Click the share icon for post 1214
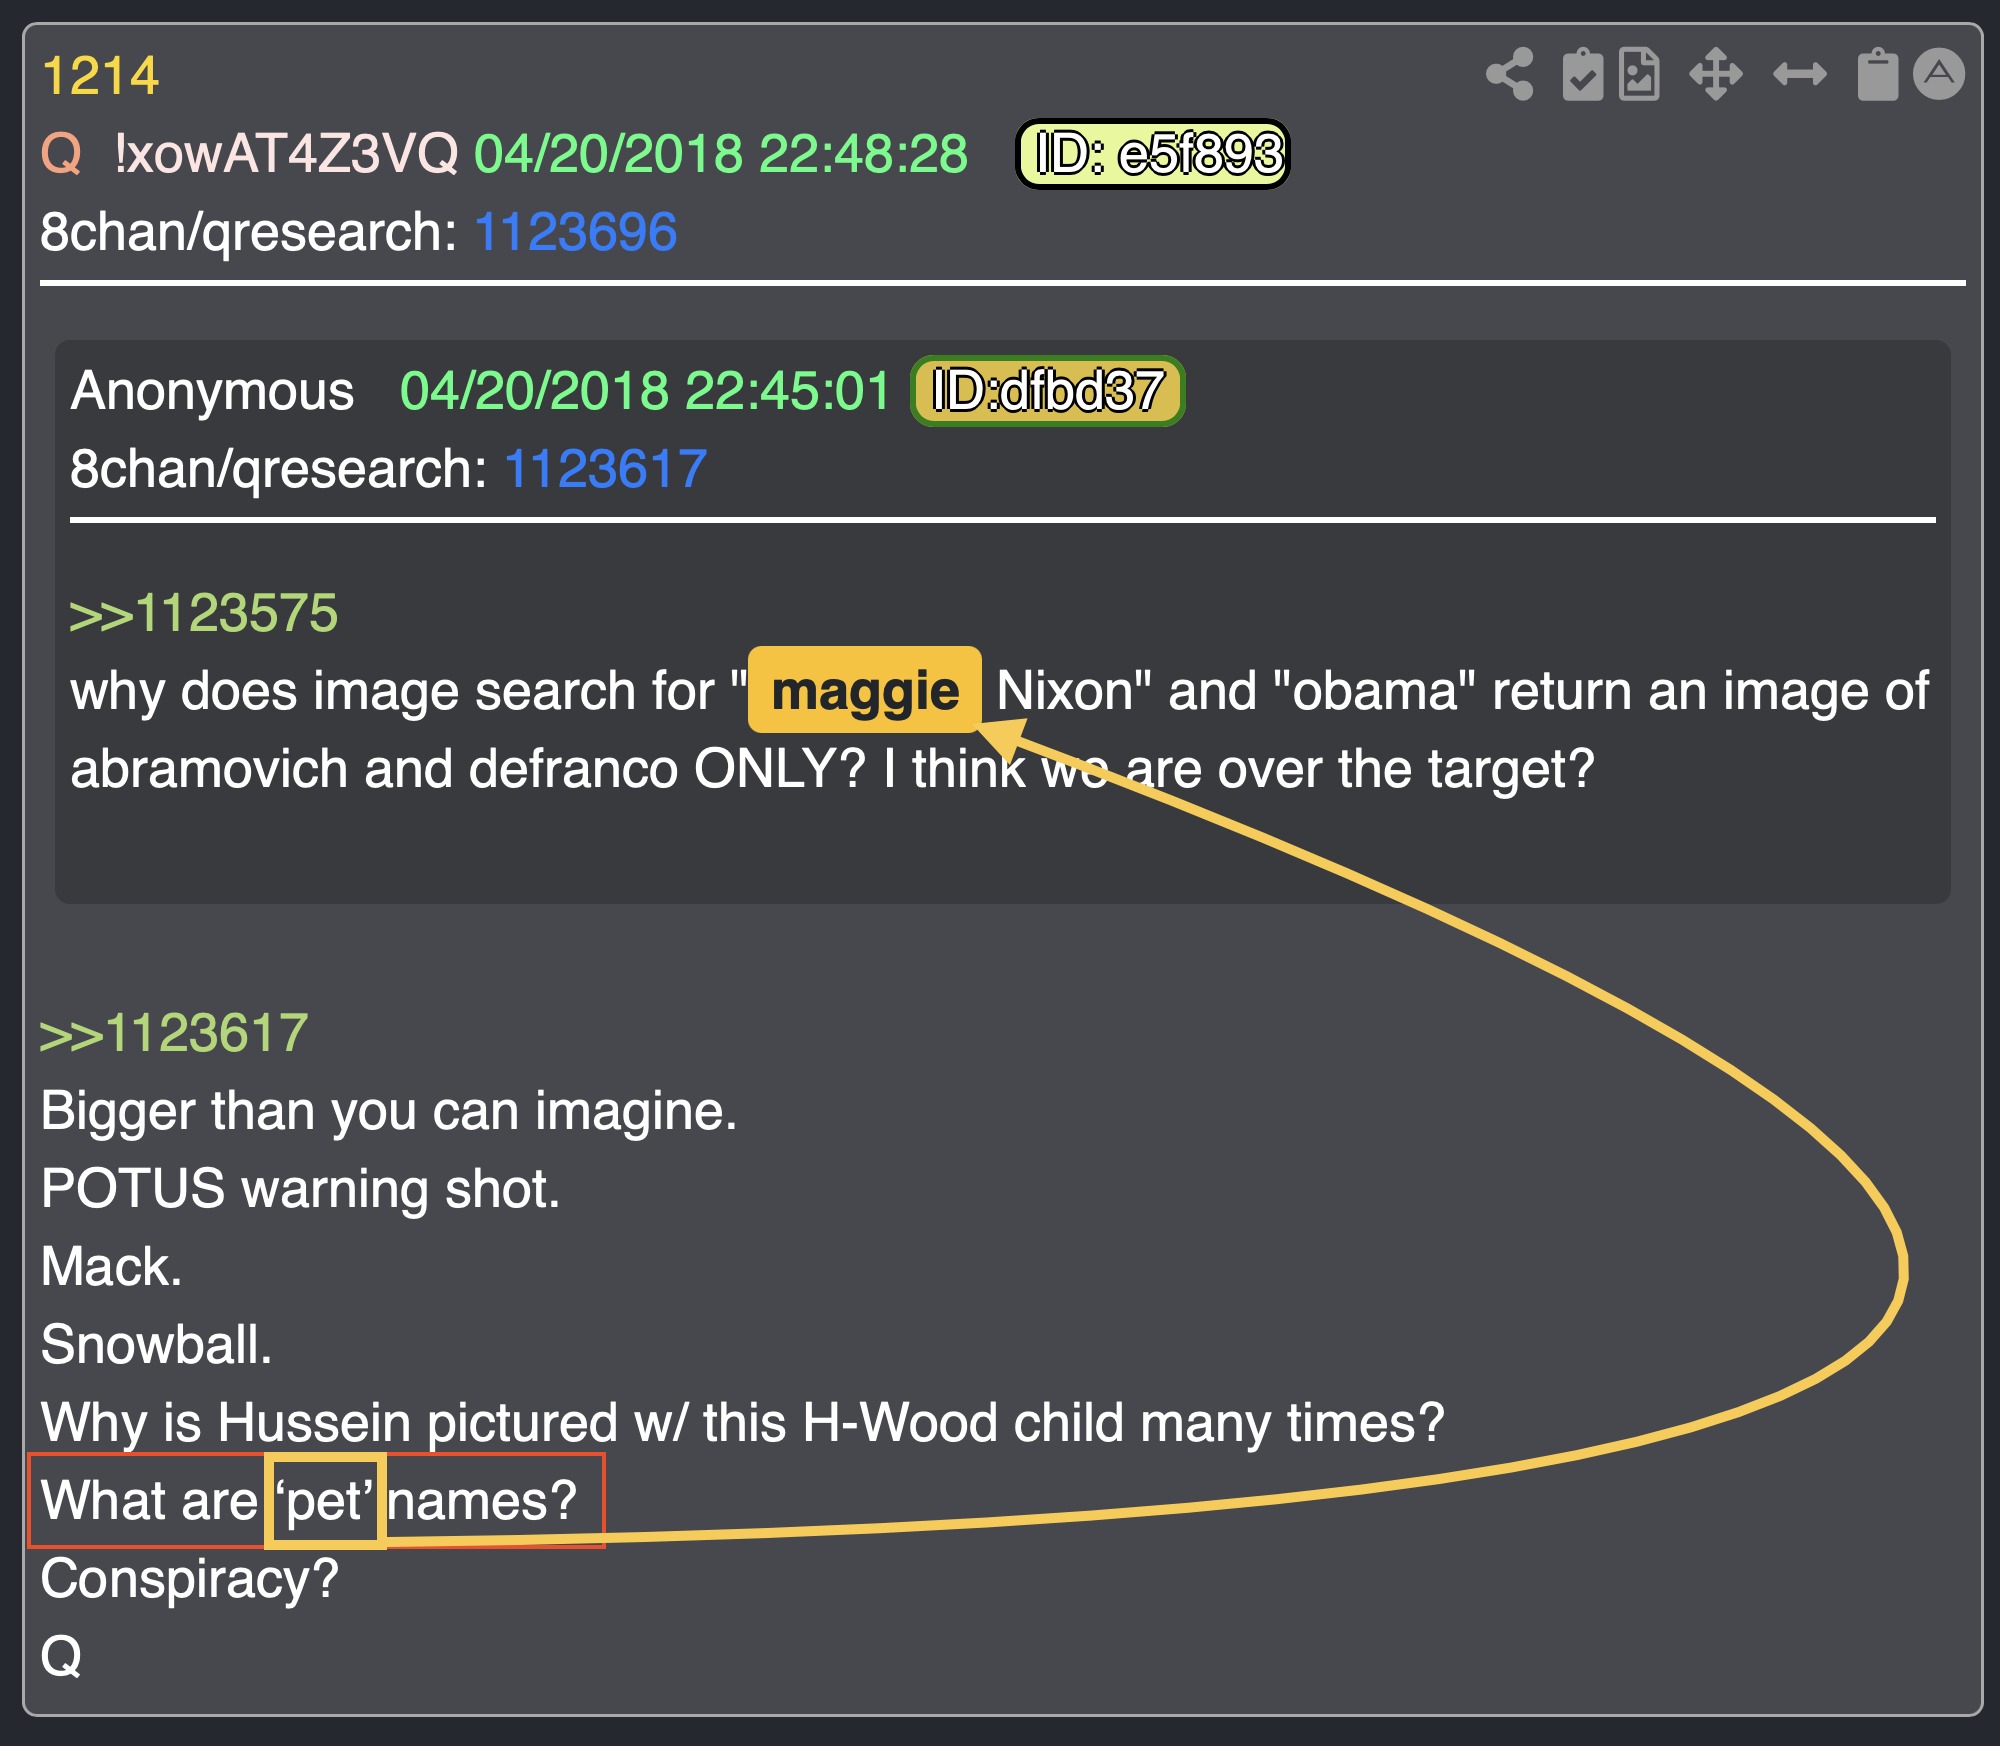 tap(1510, 74)
